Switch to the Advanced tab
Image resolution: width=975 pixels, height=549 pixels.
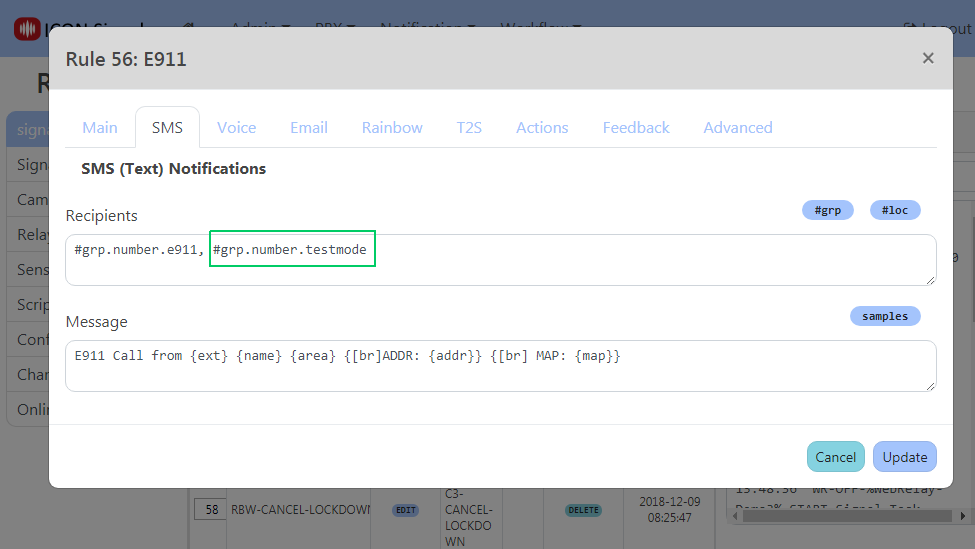coord(737,127)
